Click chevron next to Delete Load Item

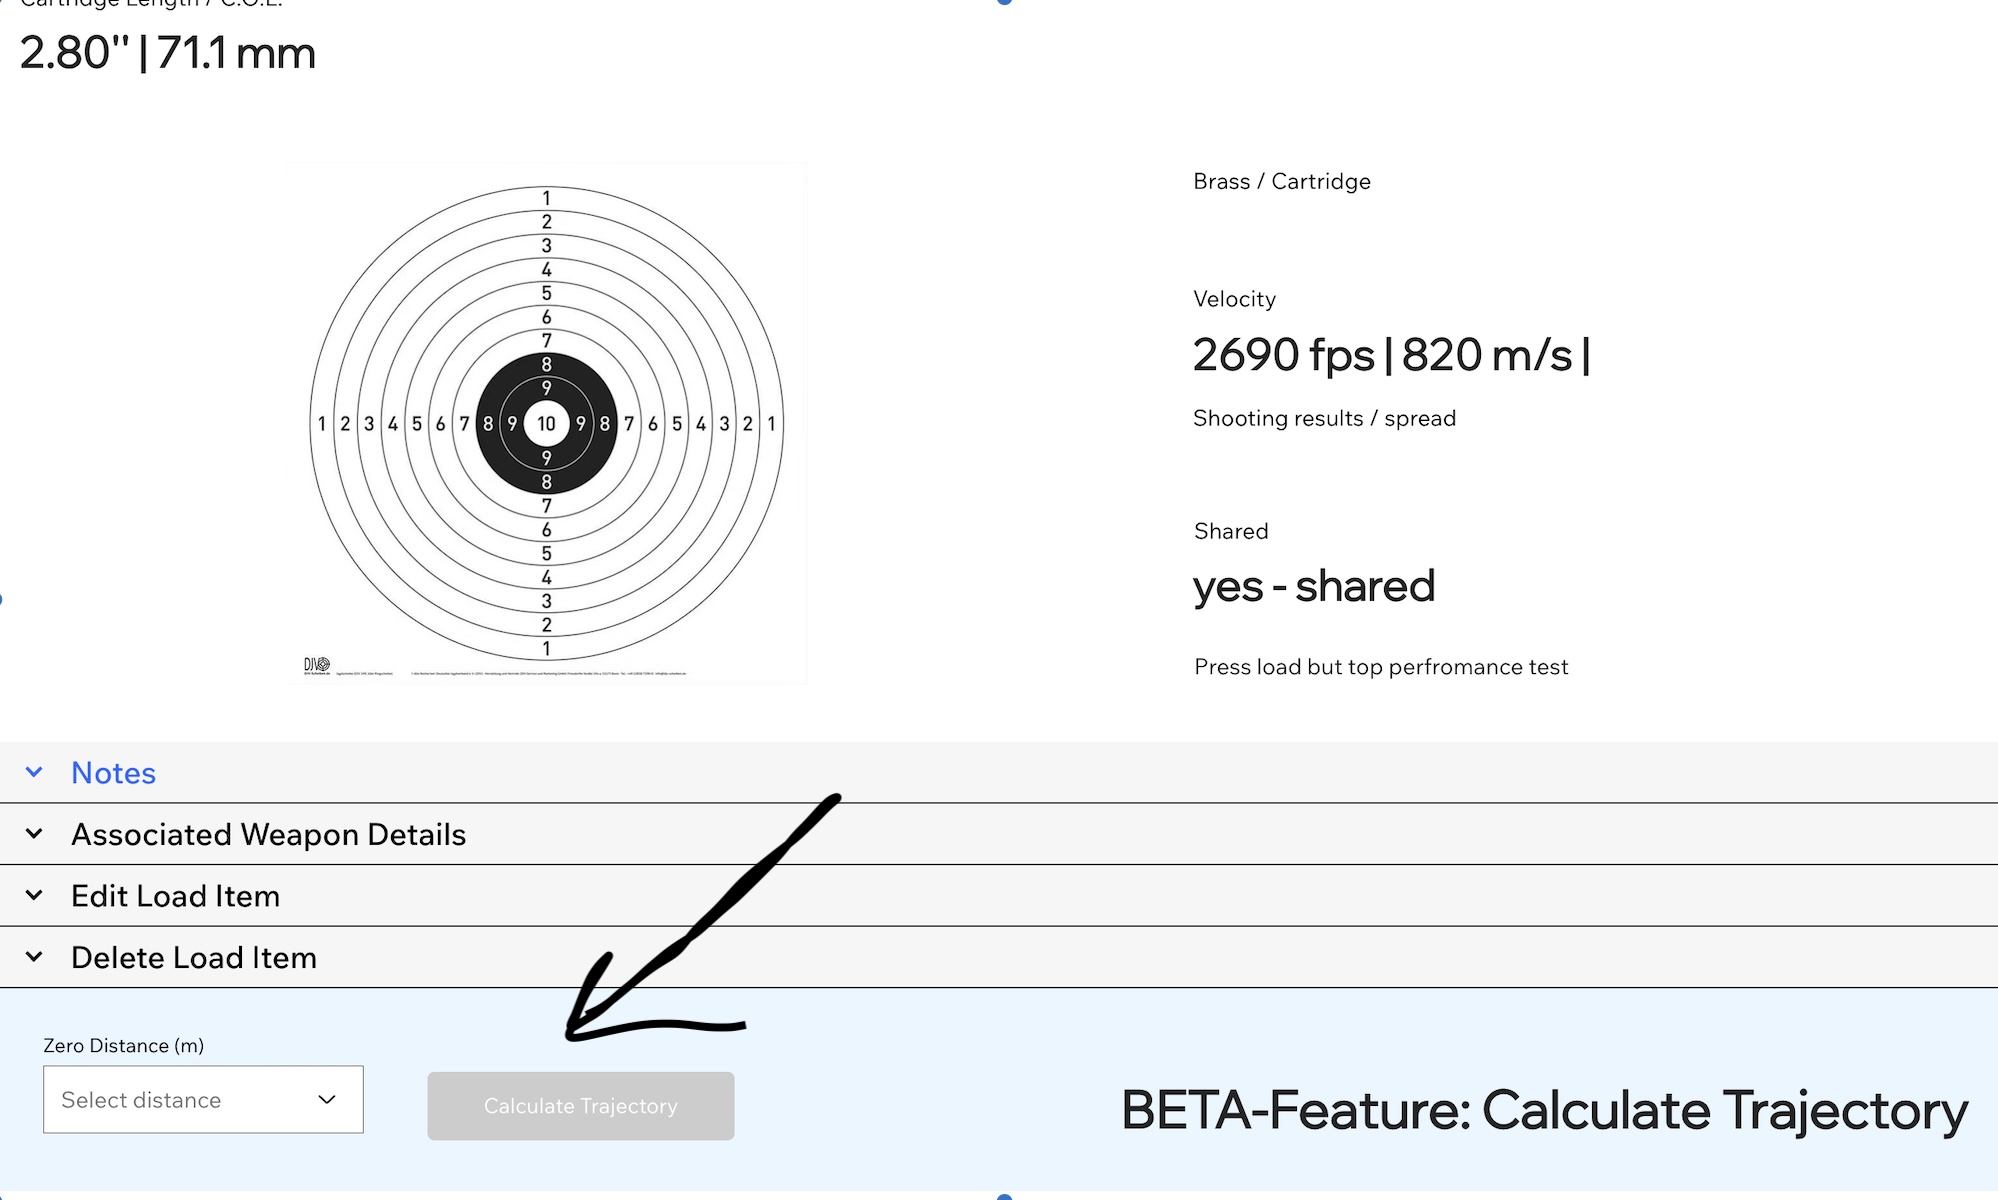coord(34,957)
